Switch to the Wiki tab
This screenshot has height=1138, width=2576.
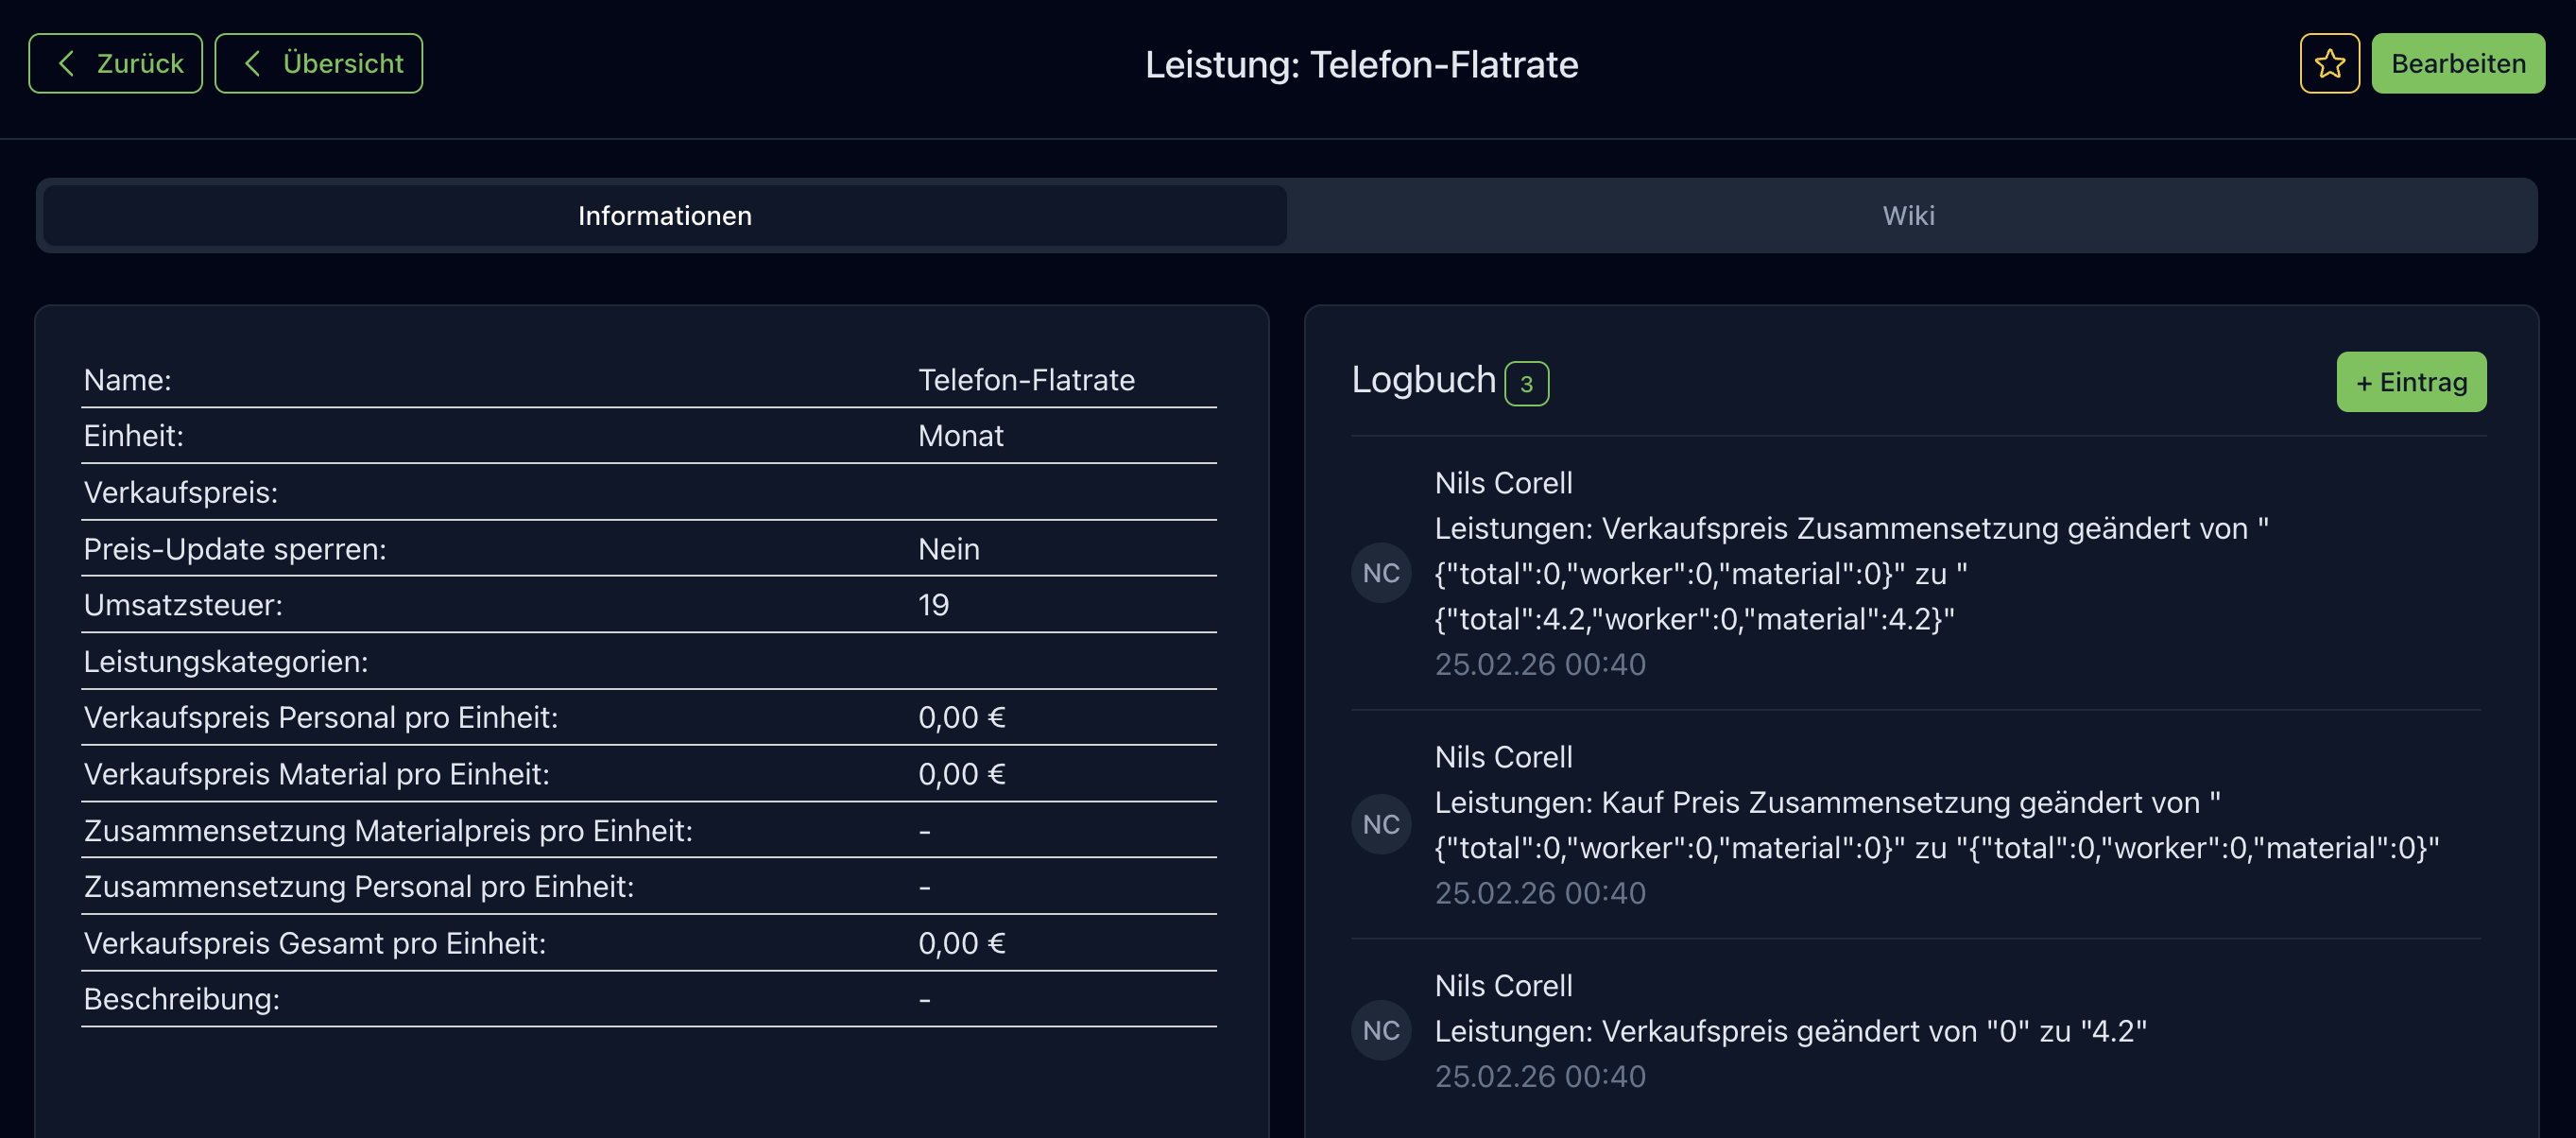coord(1908,216)
